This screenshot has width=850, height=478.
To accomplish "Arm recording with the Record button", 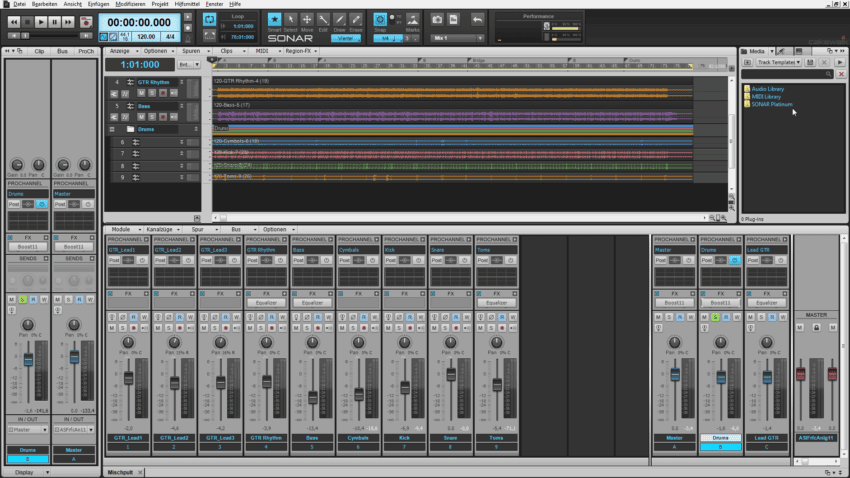I will 86,22.
